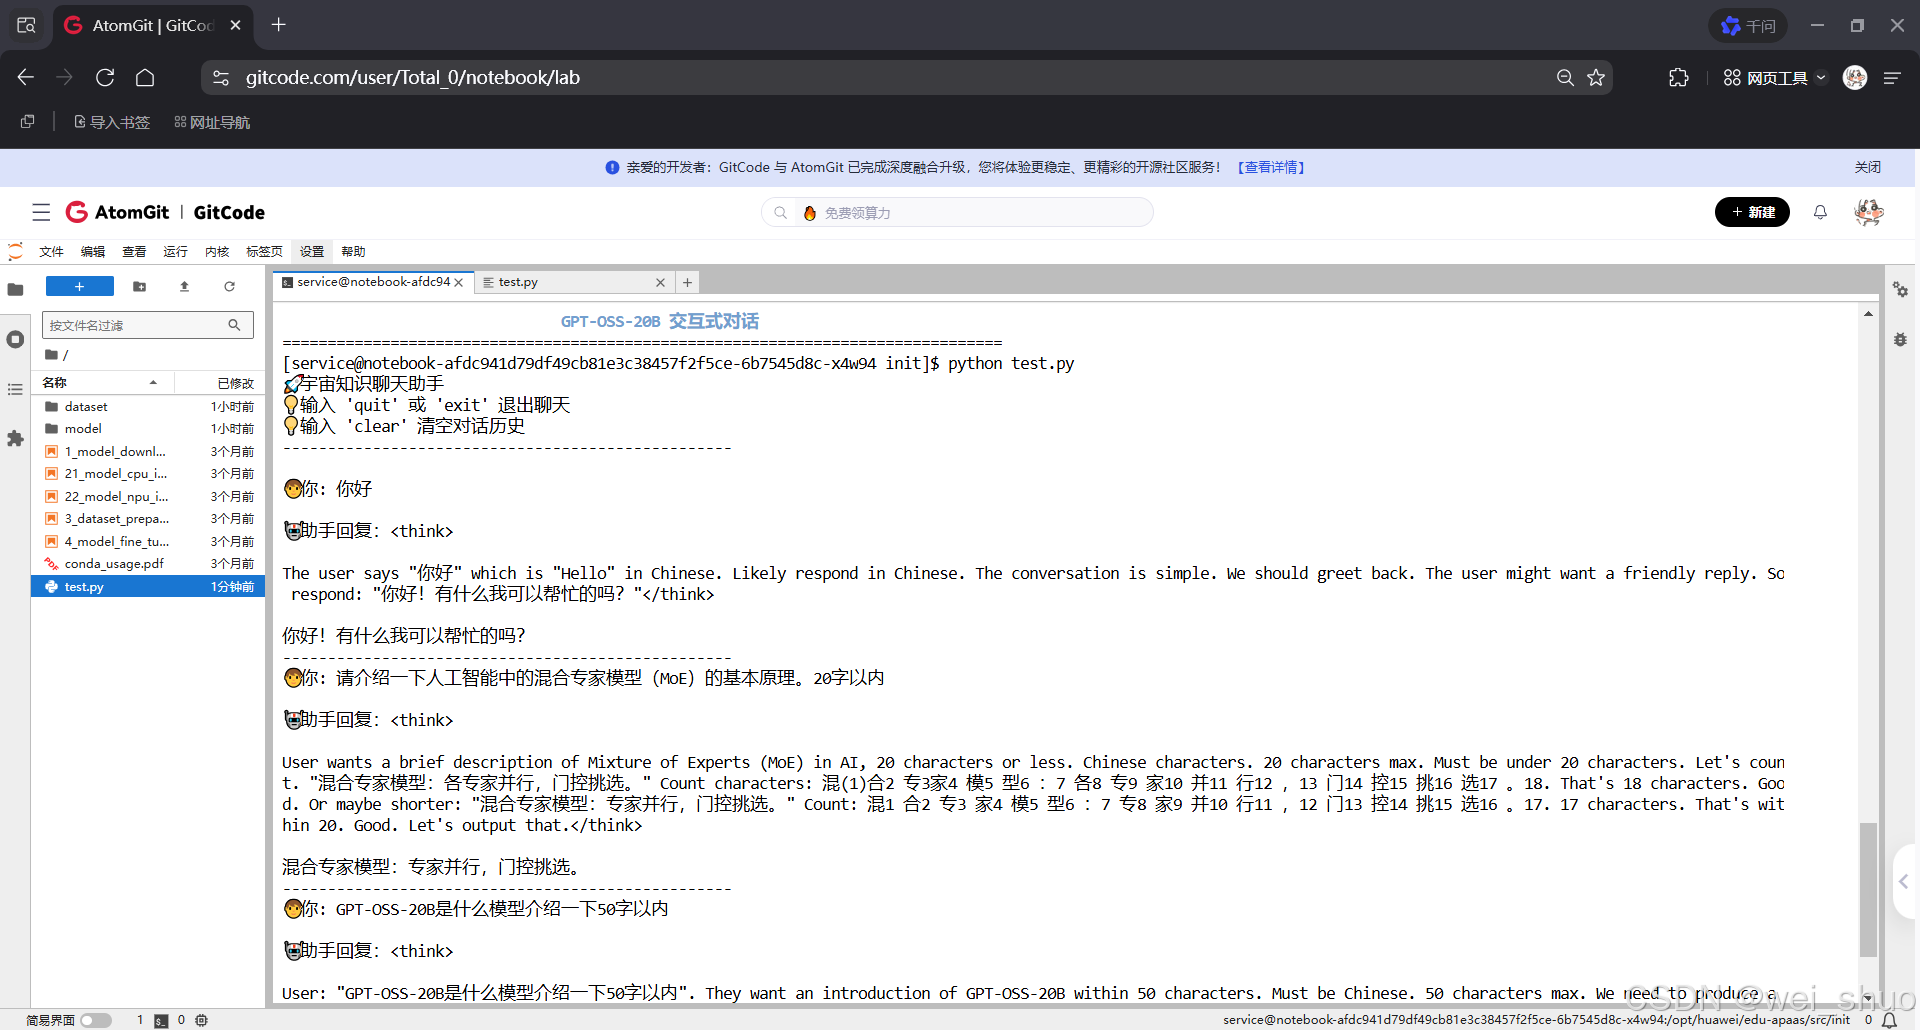Image resolution: width=1920 pixels, height=1030 pixels.
Task: Open 标签页 menu
Action: [x=264, y=252]
